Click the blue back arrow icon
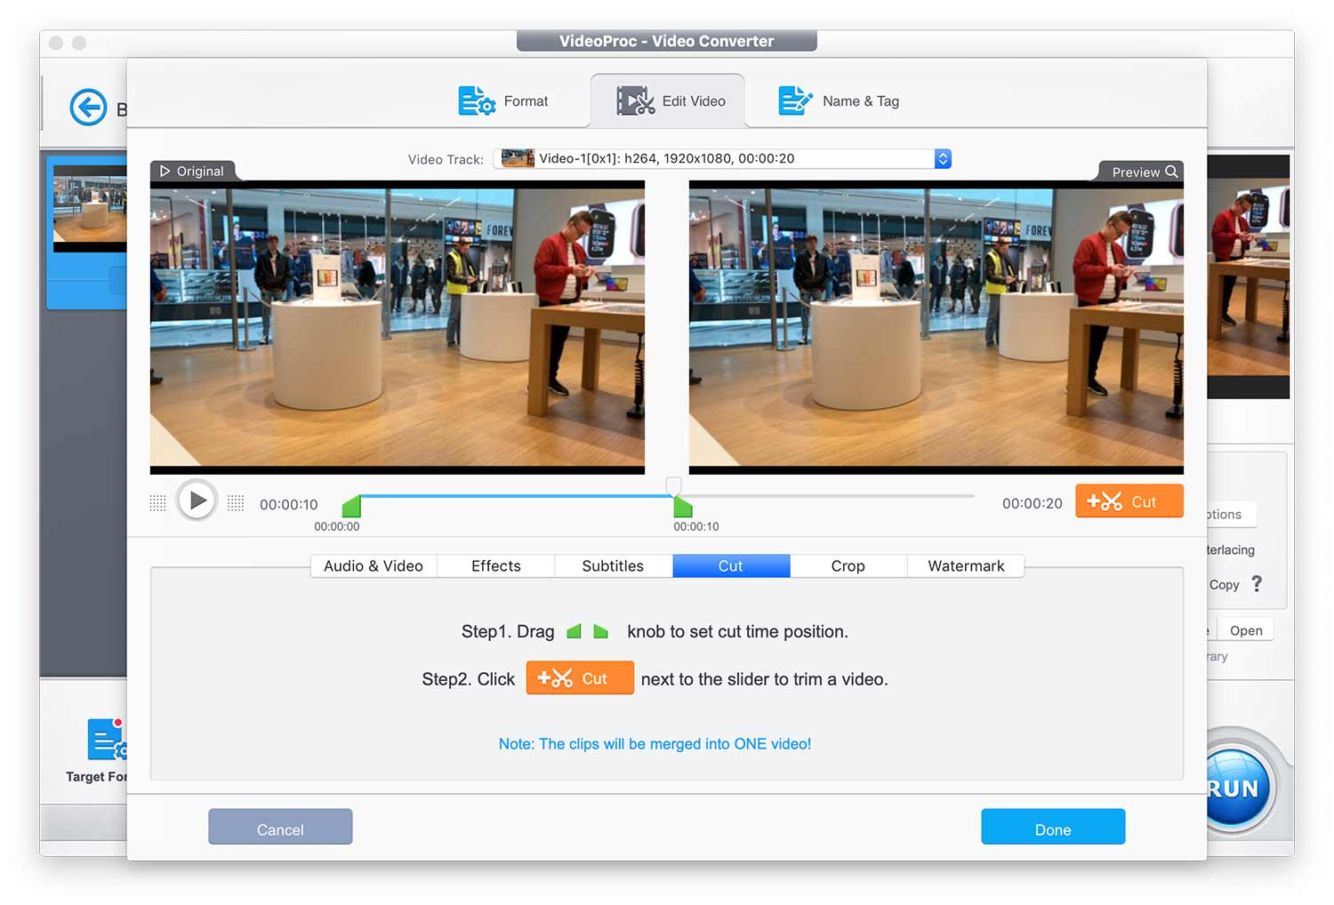This screenshot has width=1334, height=905. tap(88, 107)
